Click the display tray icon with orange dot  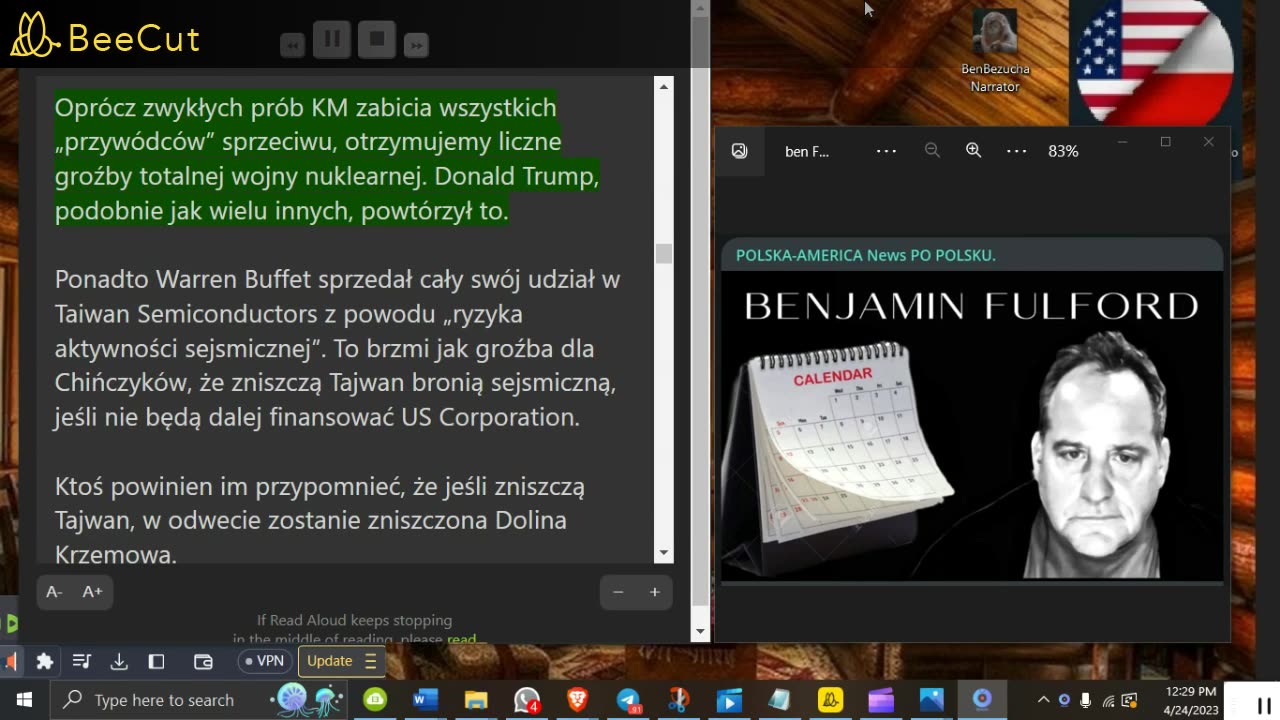[1130, 700]
